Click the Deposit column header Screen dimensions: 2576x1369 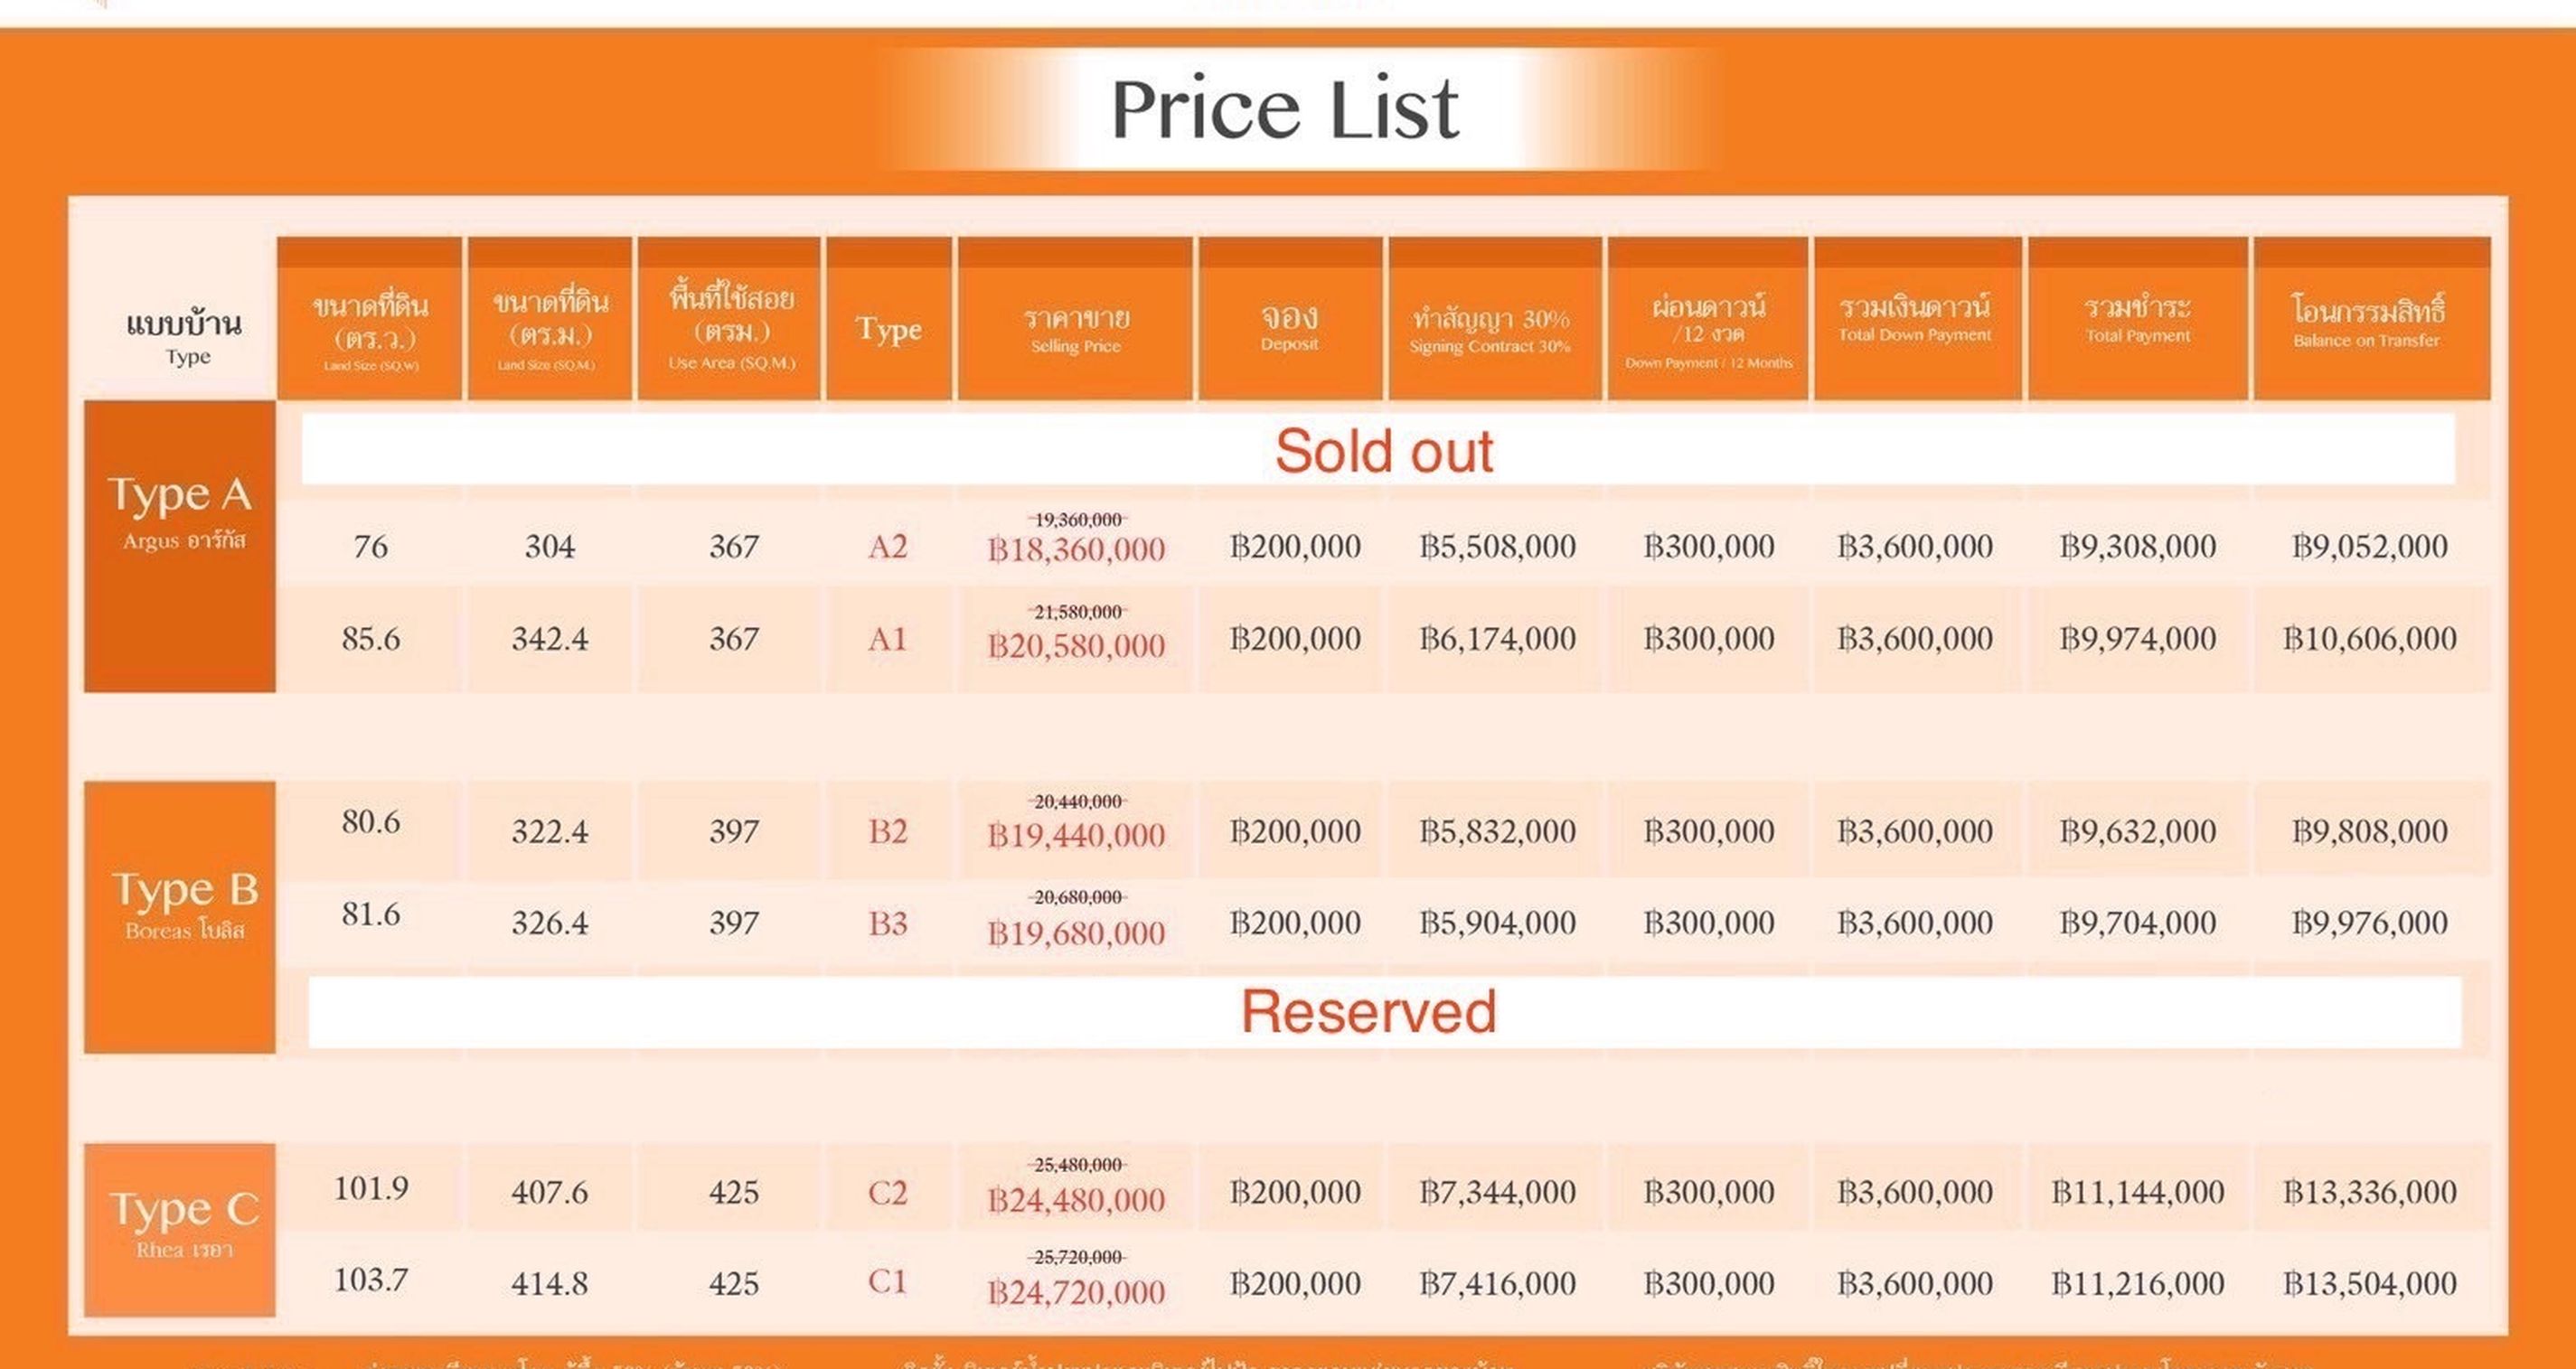coord(1290,319)
